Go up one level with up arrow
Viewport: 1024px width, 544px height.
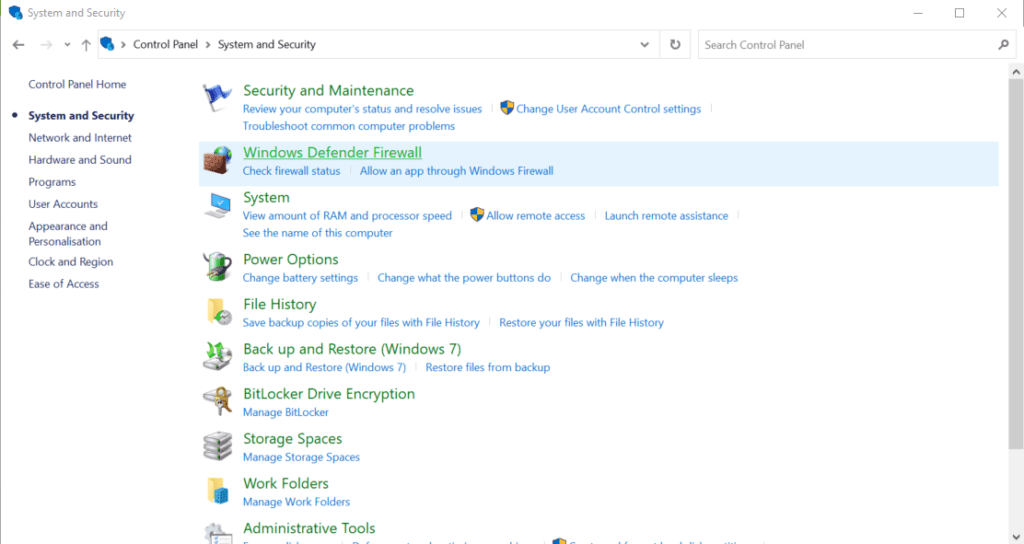click(86, 45)
